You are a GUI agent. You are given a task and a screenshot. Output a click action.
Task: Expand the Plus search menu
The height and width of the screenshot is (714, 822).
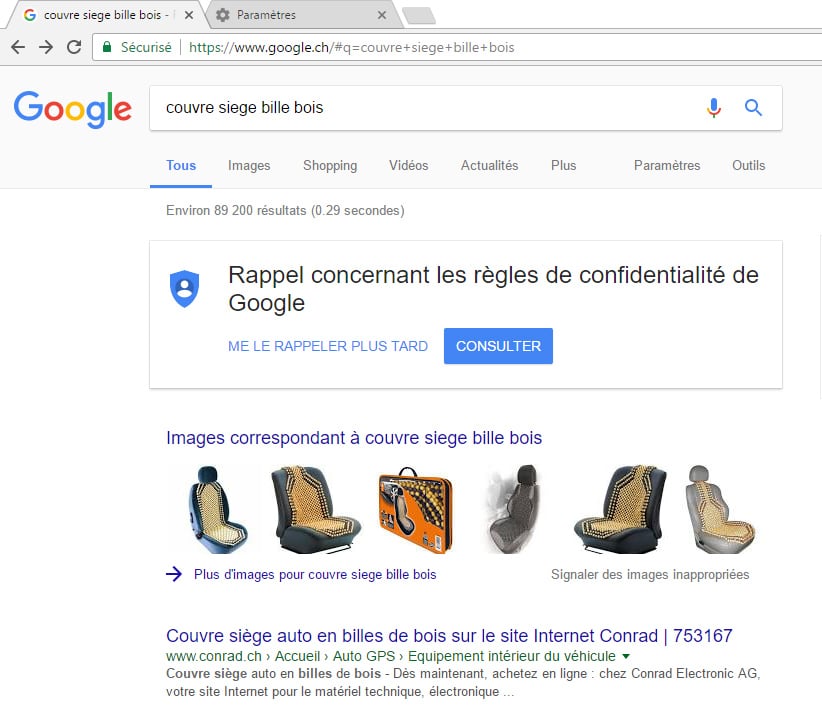point(564,166)
